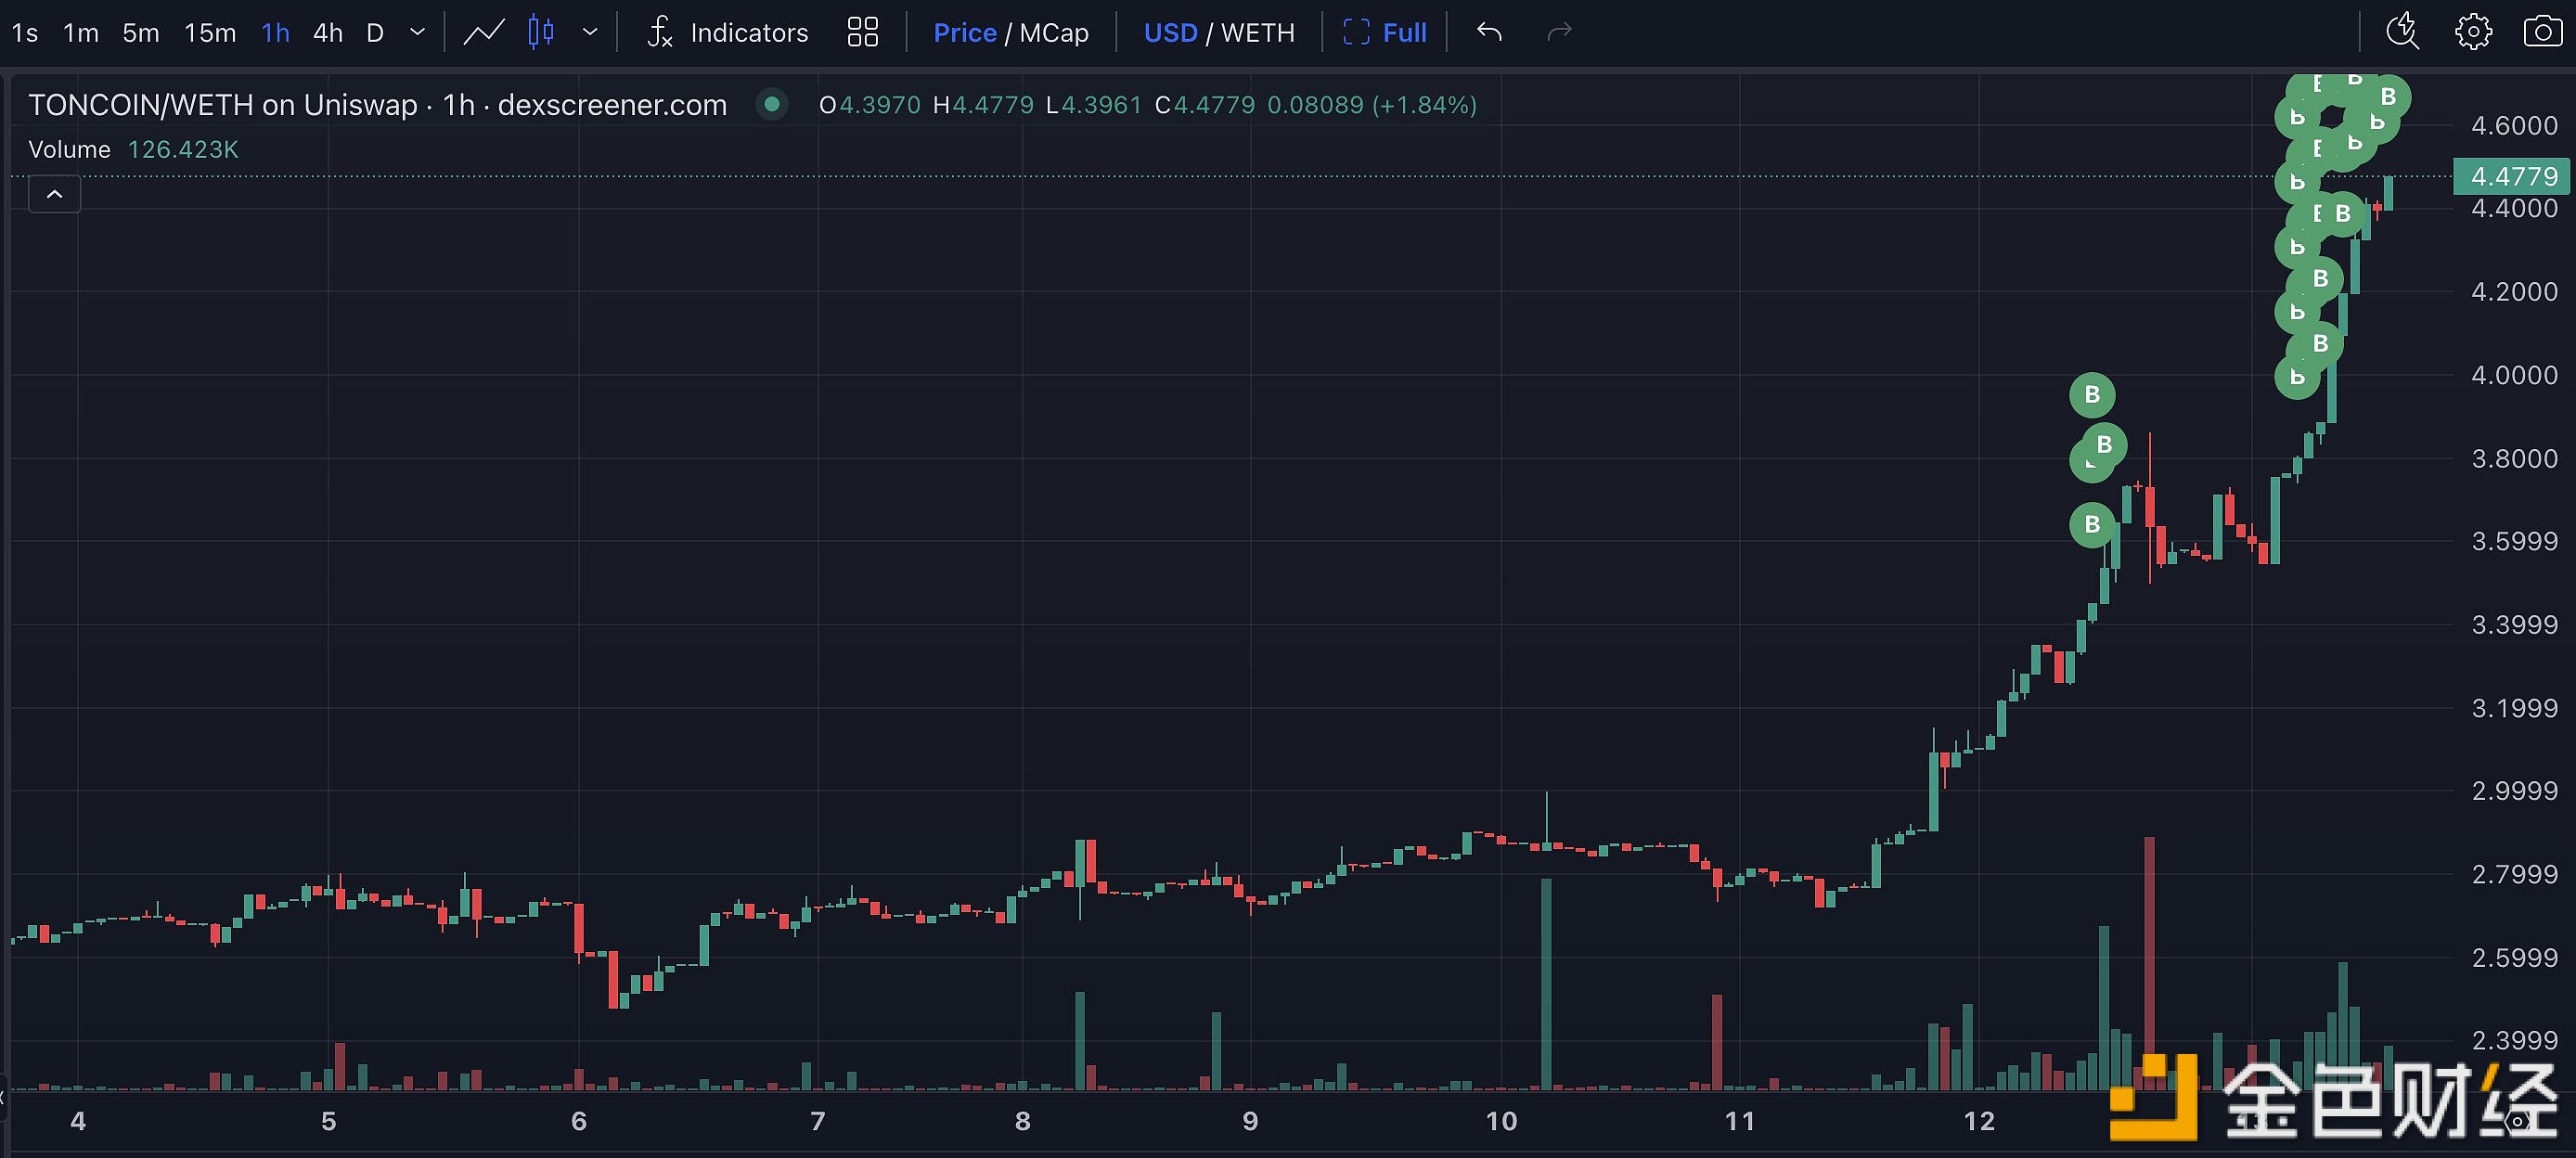The image size is (2576, 1158).
Task: Open the Indicators menu
Action: click(727, 33)
